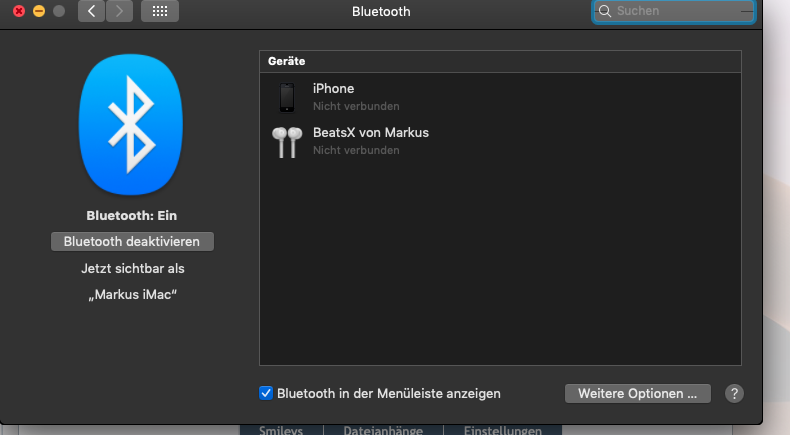Focus the Suchen search field

(x=674, y=11)
